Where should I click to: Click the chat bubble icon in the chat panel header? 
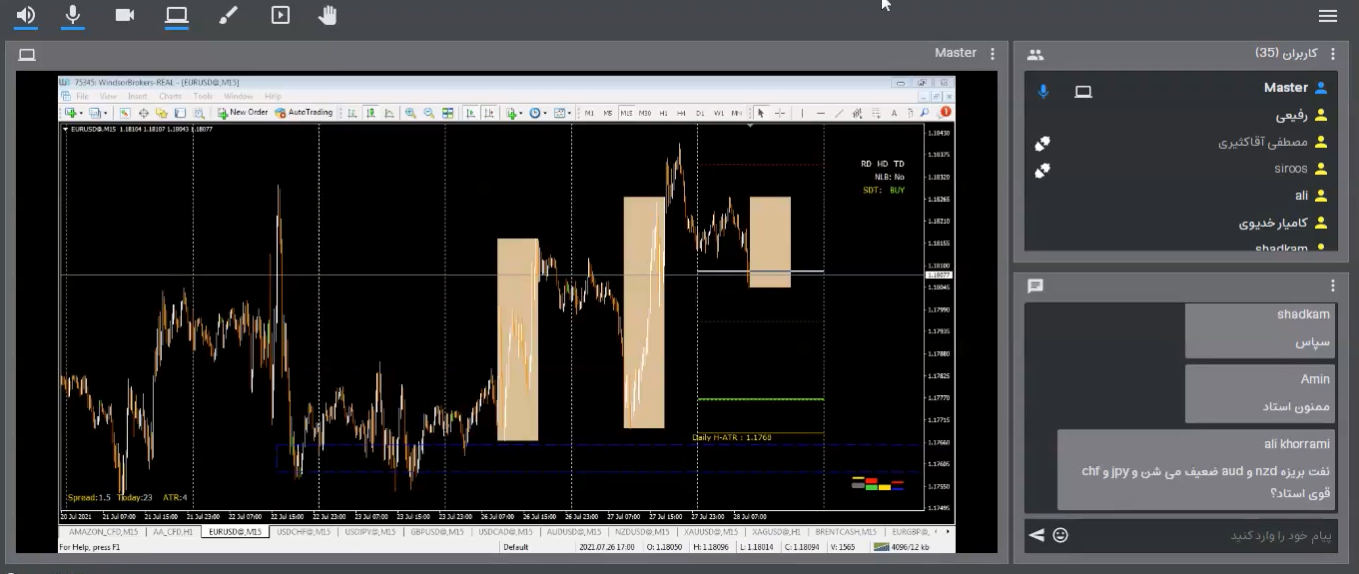(1035, 286)
